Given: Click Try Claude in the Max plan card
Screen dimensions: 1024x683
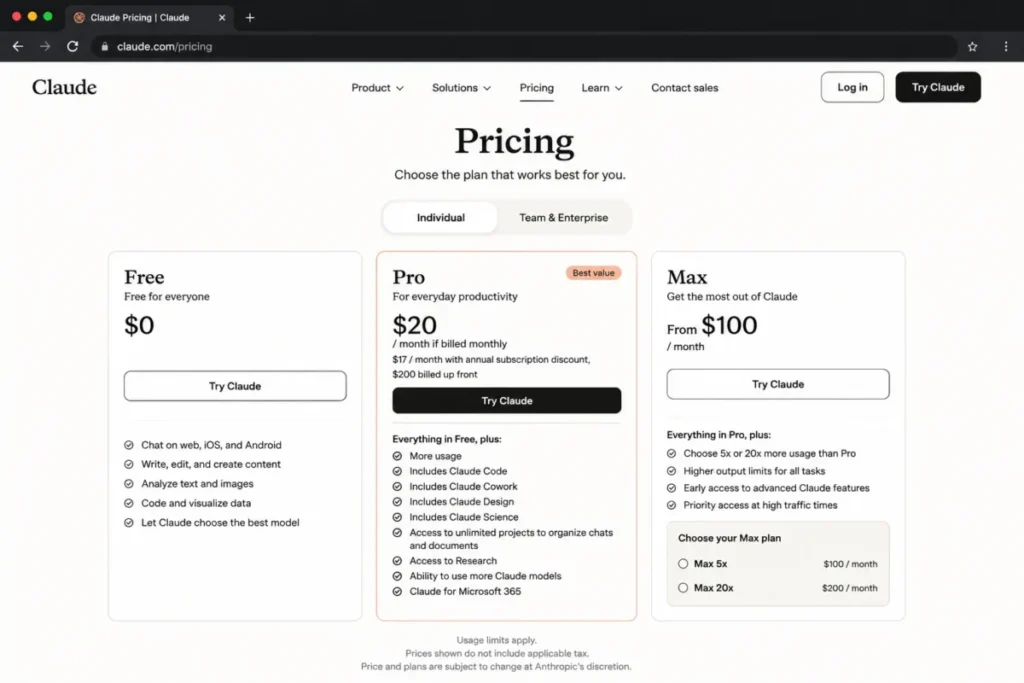Looking at the screenshot, I should coord(778,384).
